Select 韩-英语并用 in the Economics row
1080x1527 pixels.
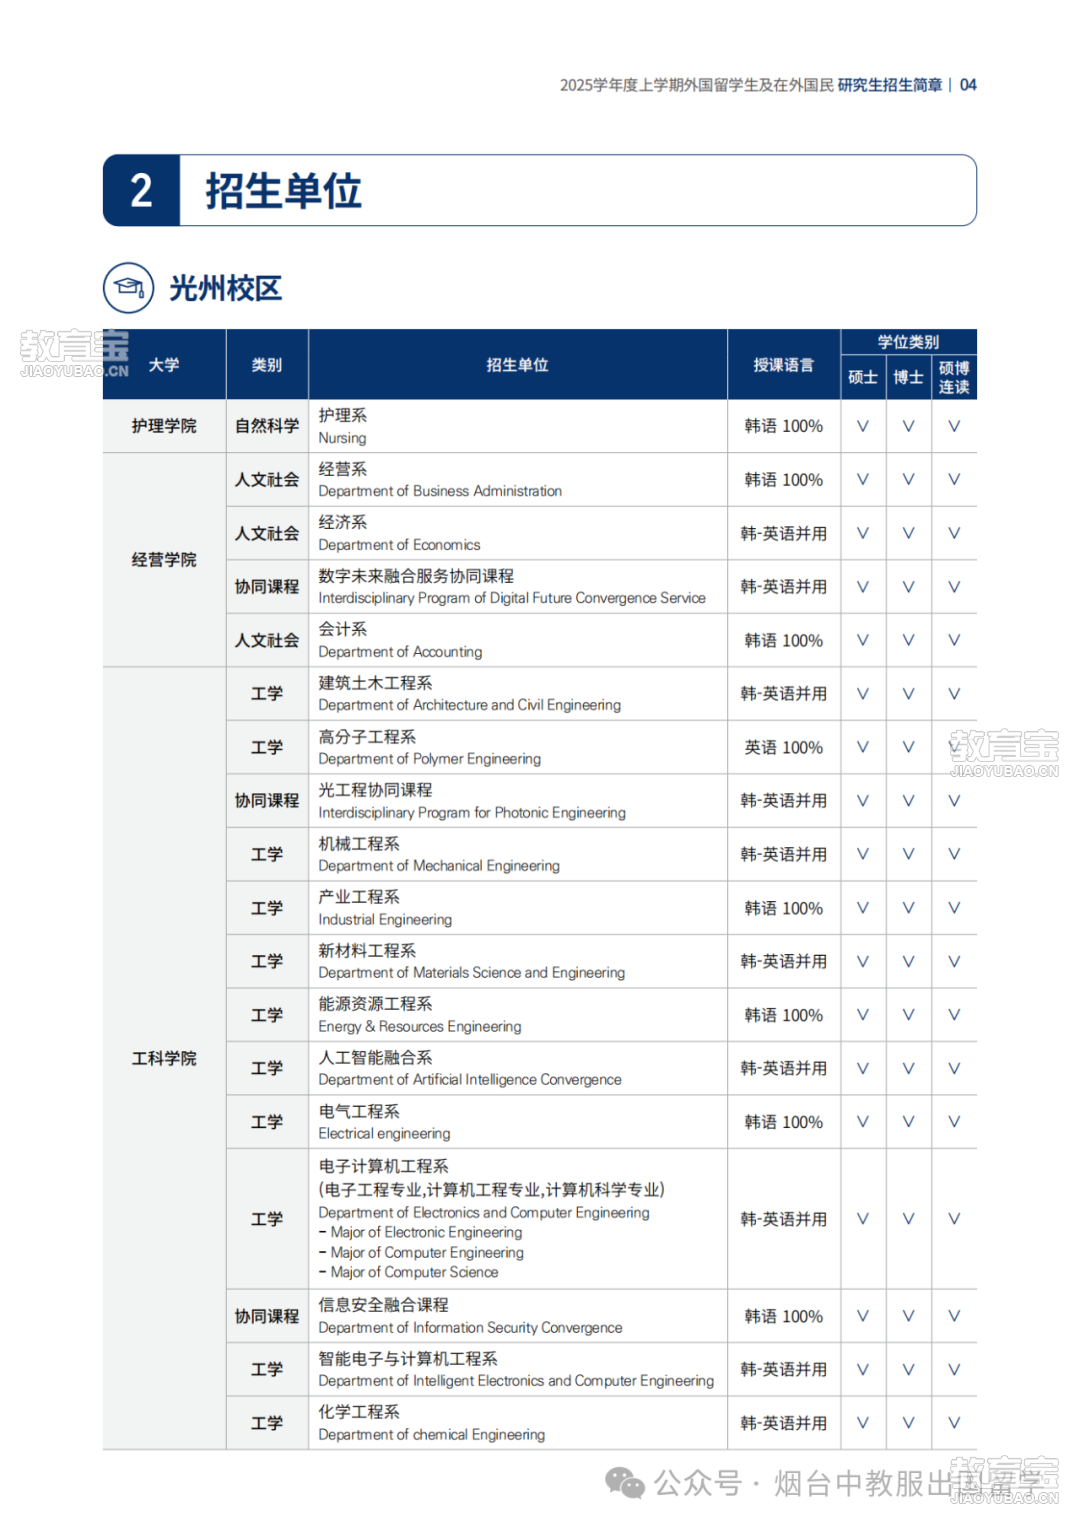tap(784, 534)
